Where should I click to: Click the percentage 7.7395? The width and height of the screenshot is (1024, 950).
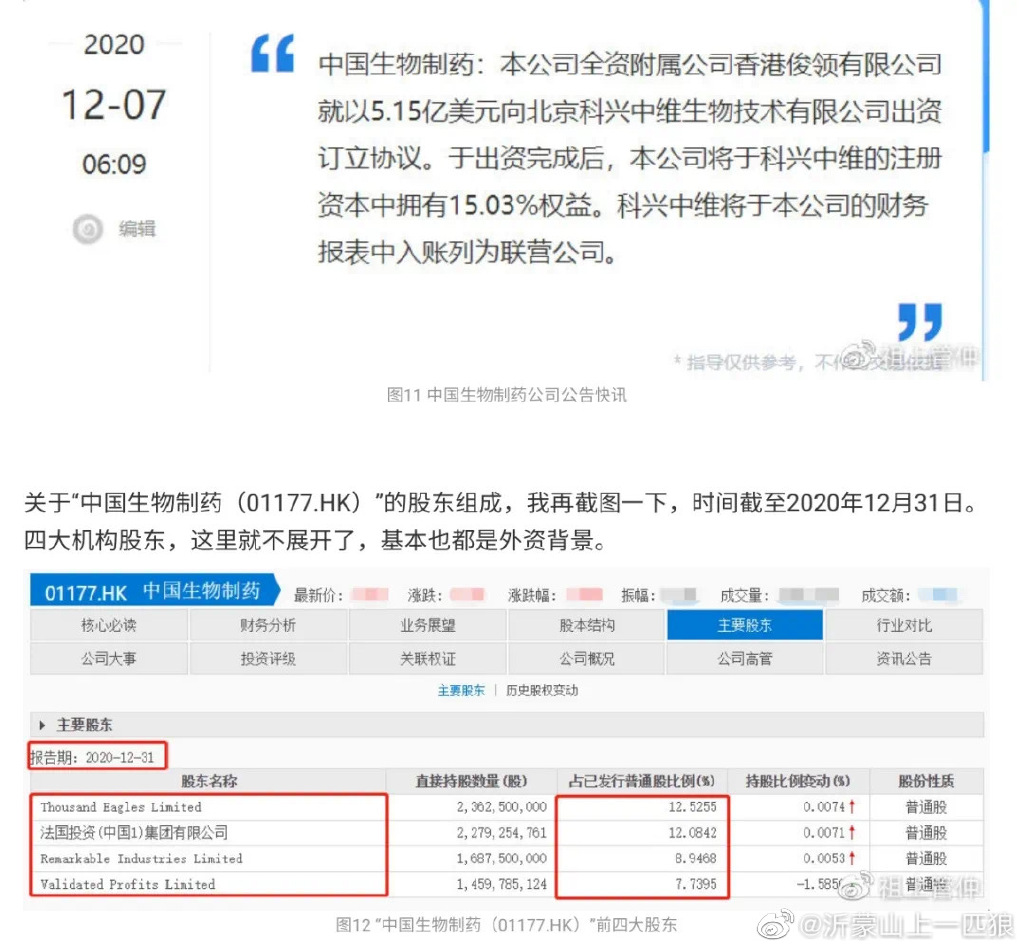point(696,884)
